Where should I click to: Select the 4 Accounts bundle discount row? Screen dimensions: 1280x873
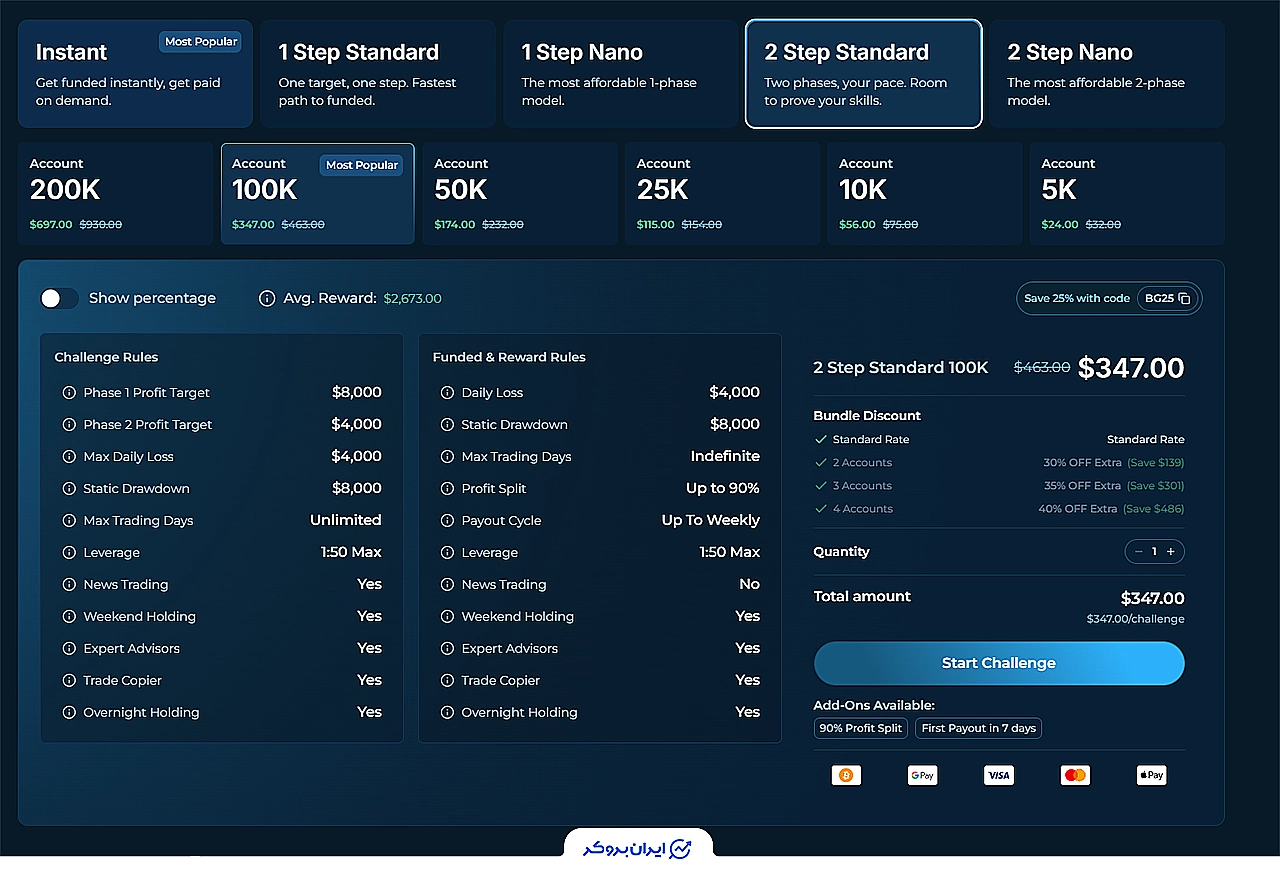(999, 509)
